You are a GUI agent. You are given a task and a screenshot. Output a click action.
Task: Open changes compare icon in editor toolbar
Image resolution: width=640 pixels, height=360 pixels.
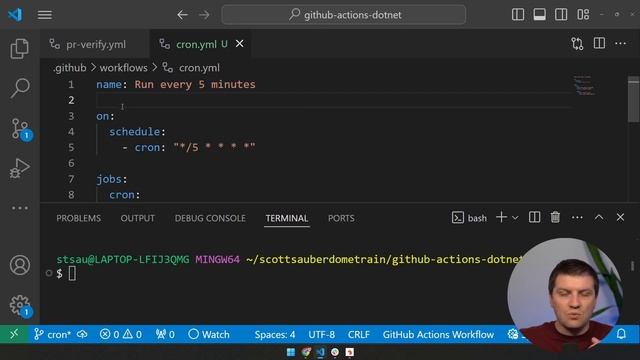coord(577,44)
